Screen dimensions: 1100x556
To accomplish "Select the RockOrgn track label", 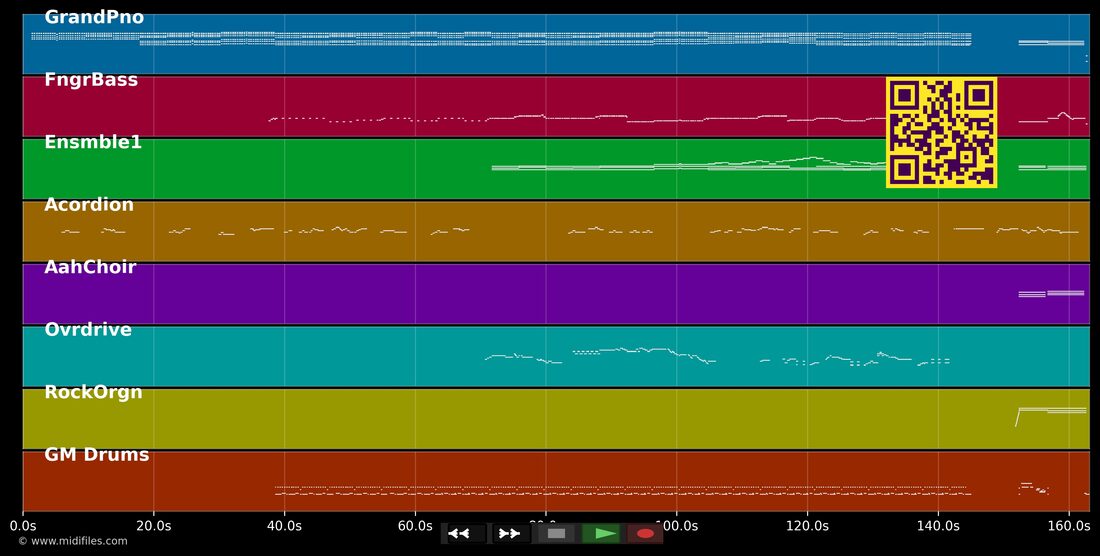I will point(93,392).
